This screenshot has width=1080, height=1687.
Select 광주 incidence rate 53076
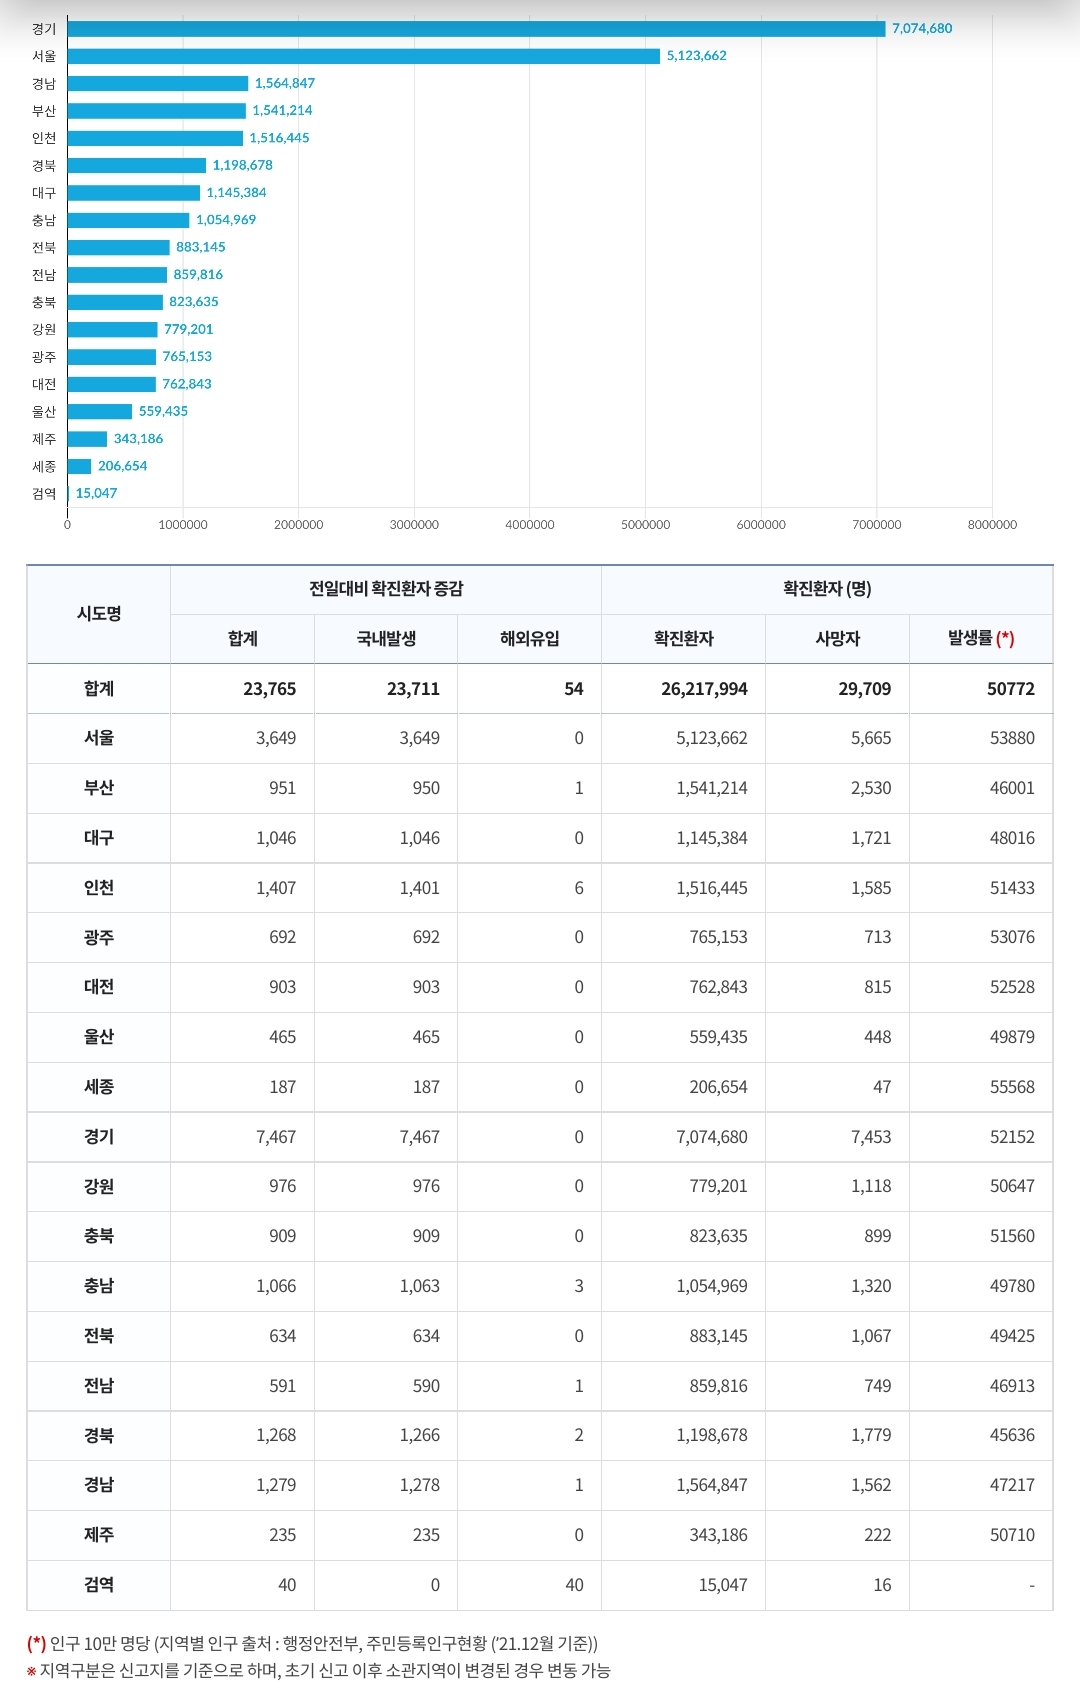1012,937
